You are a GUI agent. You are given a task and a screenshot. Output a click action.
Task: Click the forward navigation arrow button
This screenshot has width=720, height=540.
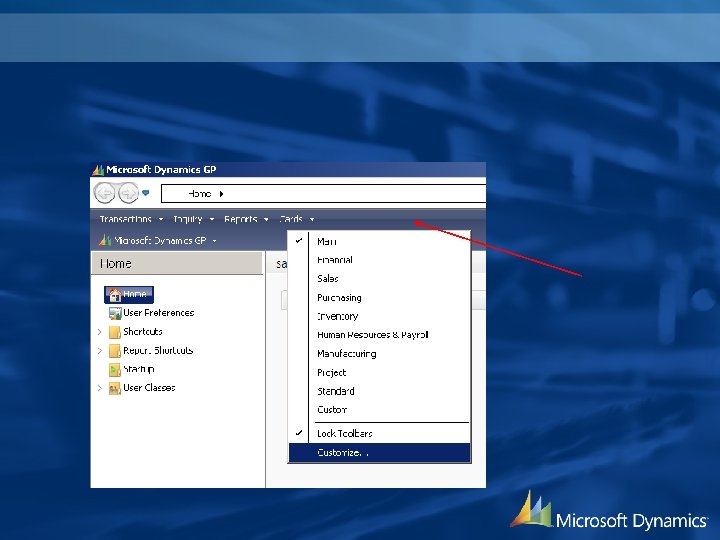(x=129, y=193)
